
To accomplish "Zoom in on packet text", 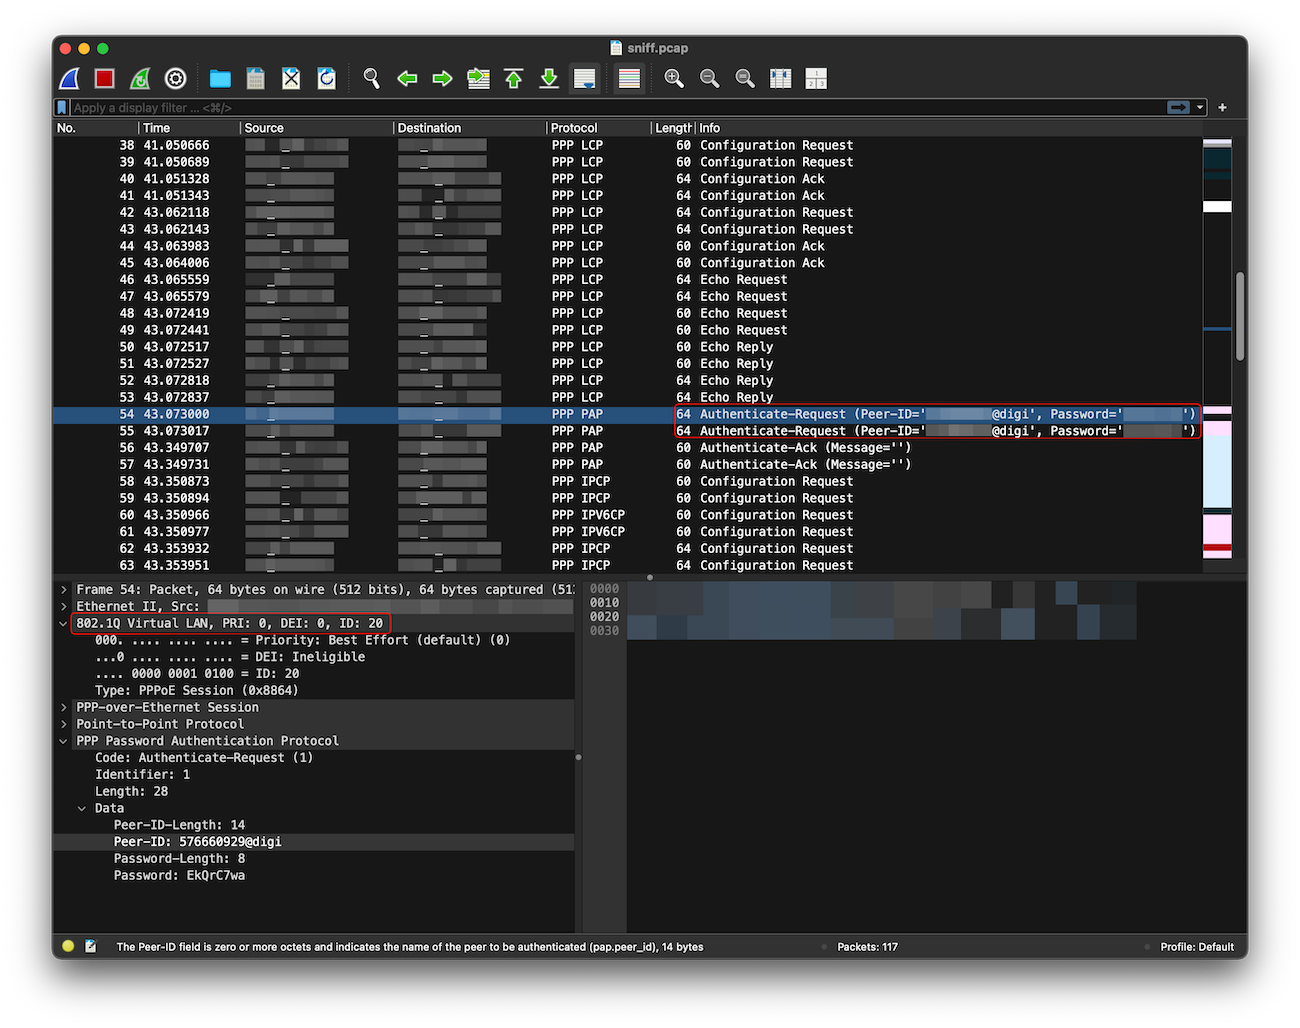I will tap(674, 79).
